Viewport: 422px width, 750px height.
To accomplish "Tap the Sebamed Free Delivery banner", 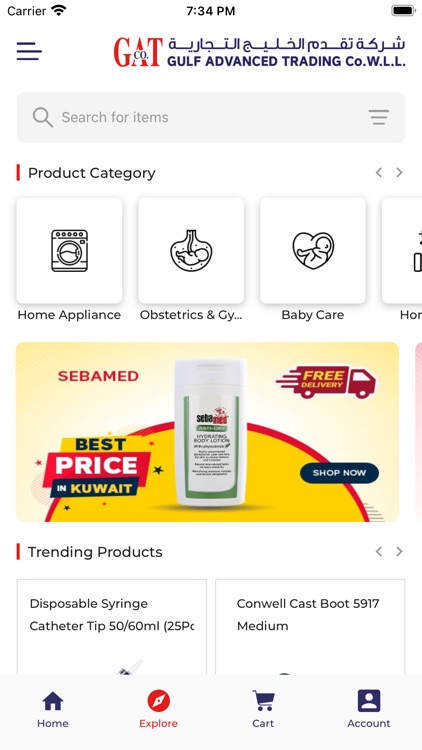I will (x=207, y=432).
